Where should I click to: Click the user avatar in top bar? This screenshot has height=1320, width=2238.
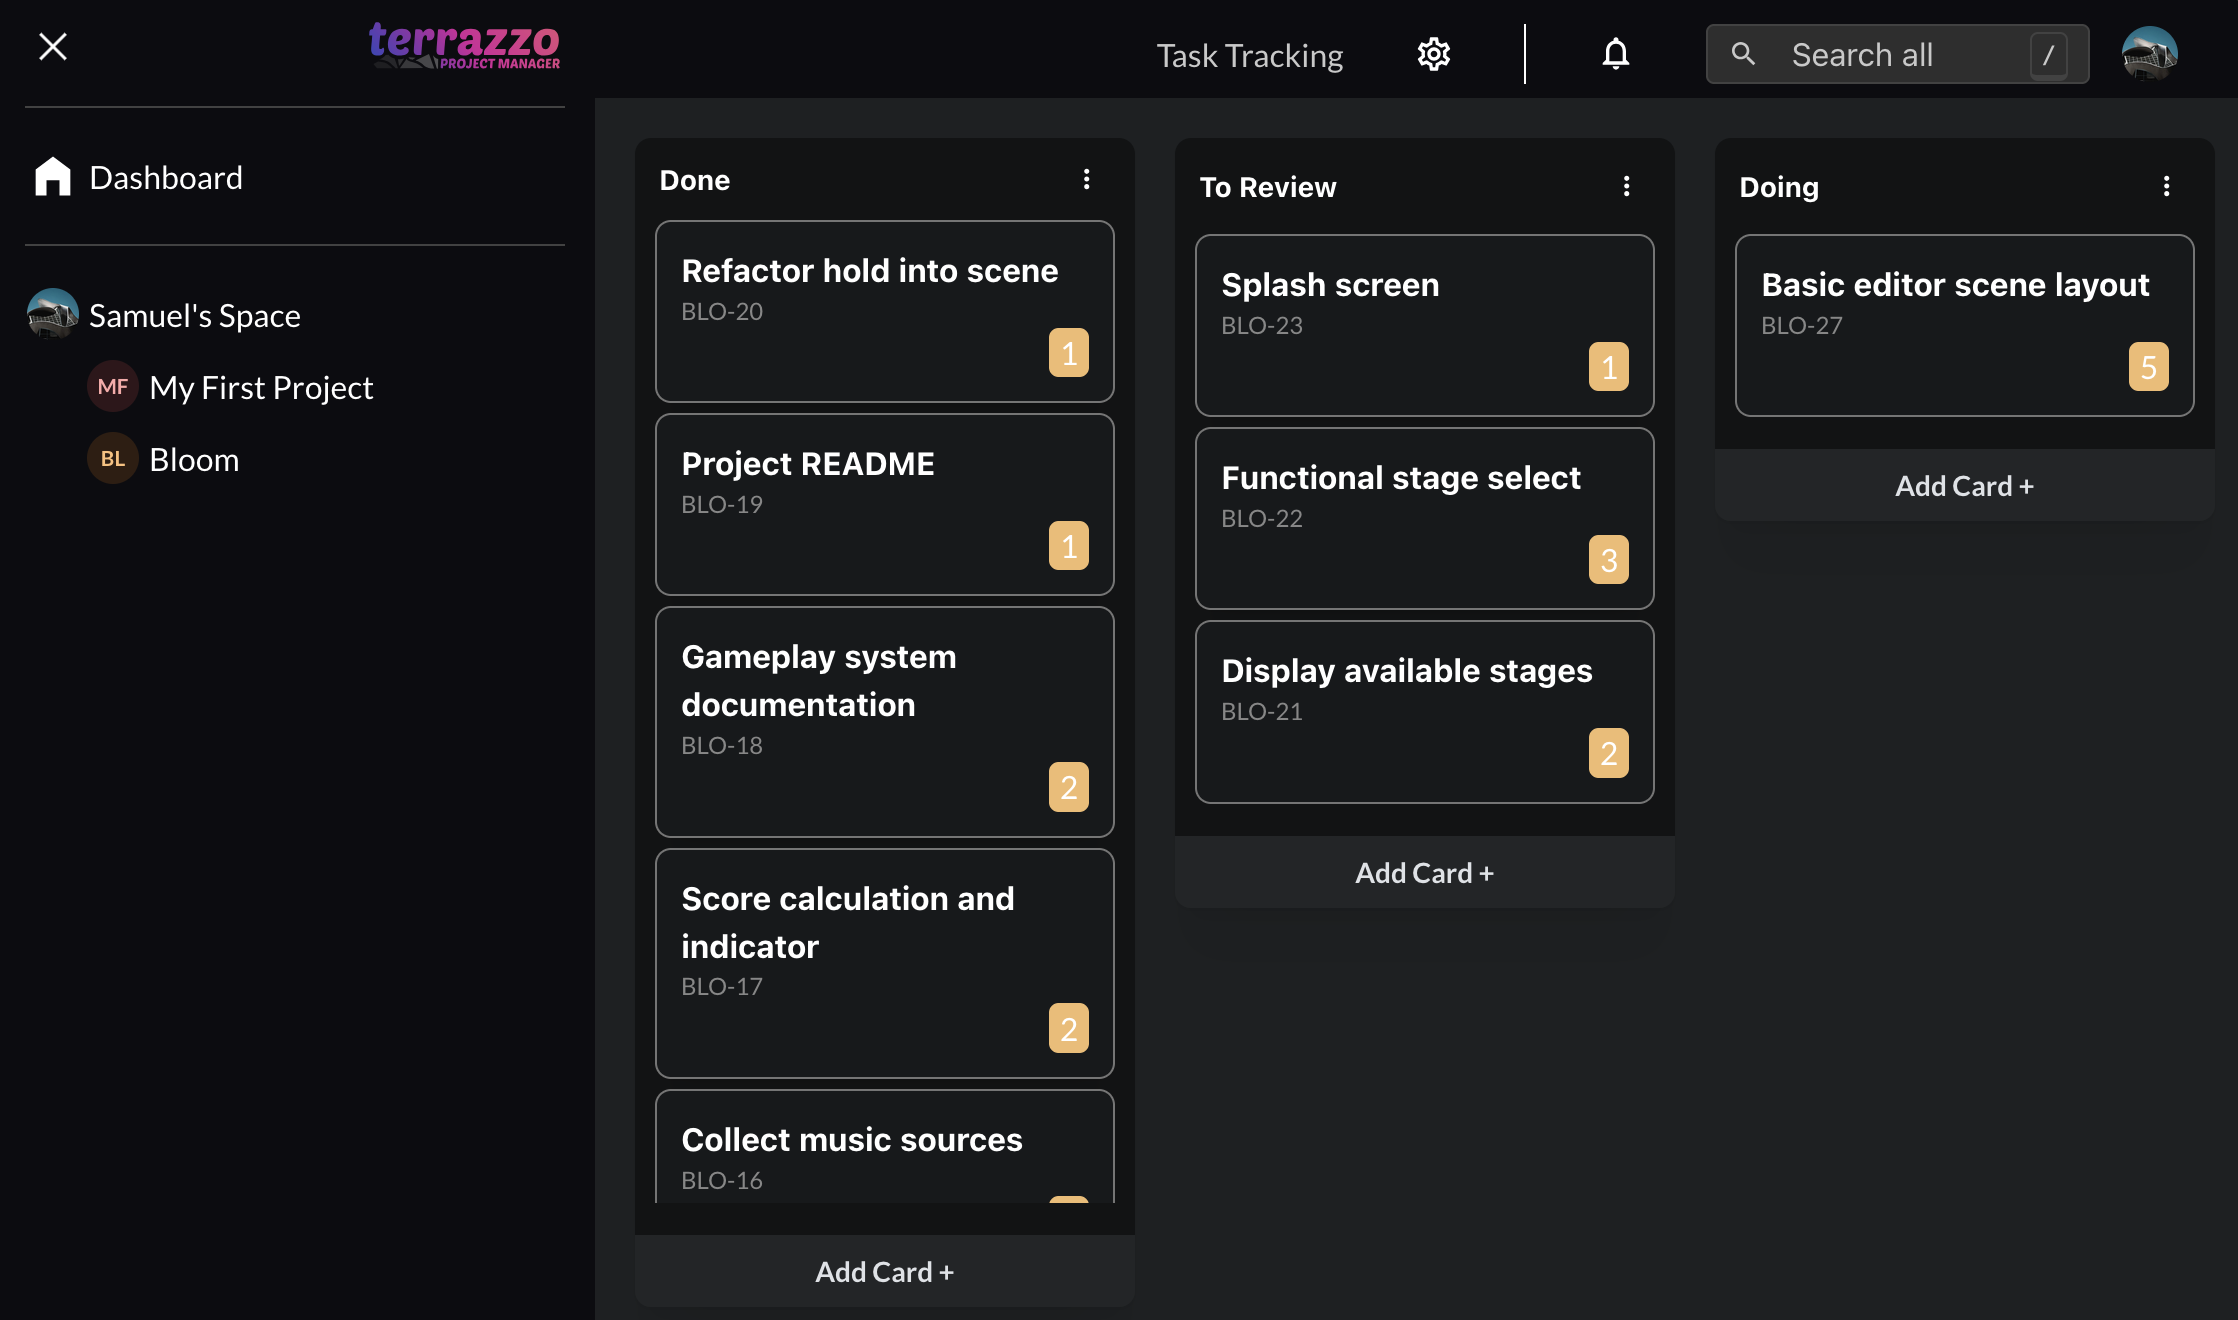[x=2149, y=54]
